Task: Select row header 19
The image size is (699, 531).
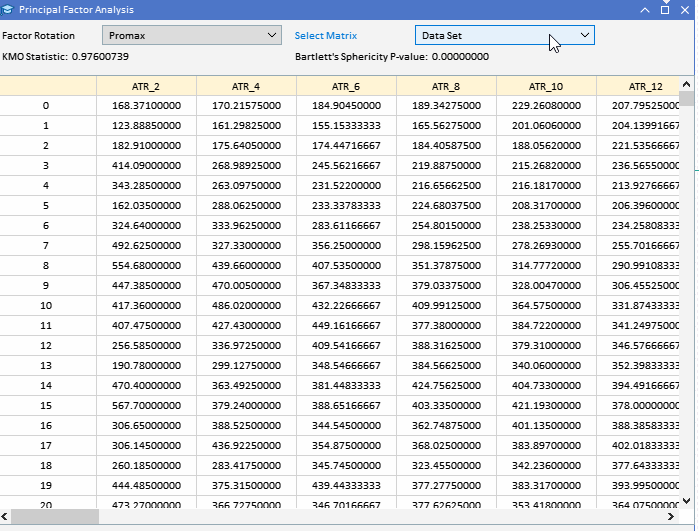Action: (x=46, y=485)
